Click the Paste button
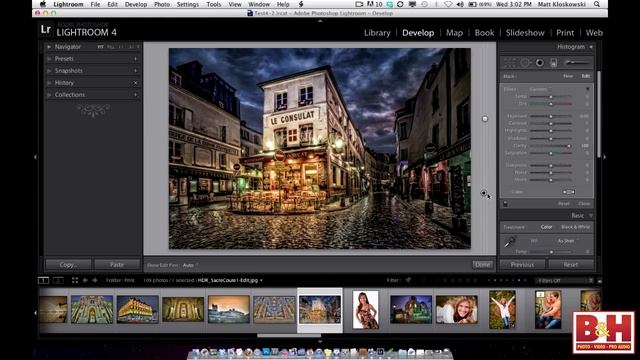This screenshot has height=360, width=640. click(117, 265)
